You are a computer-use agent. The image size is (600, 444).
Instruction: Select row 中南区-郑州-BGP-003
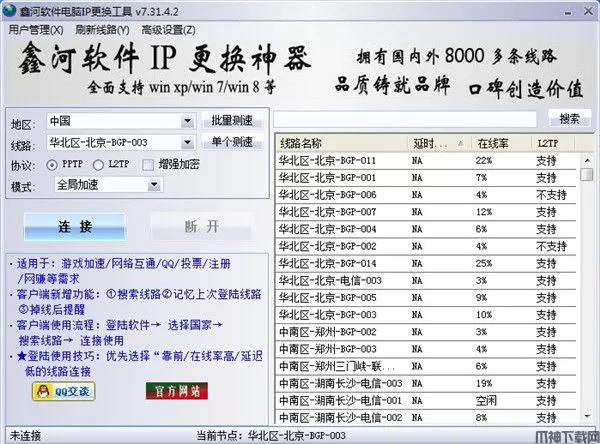click(426, 349)
